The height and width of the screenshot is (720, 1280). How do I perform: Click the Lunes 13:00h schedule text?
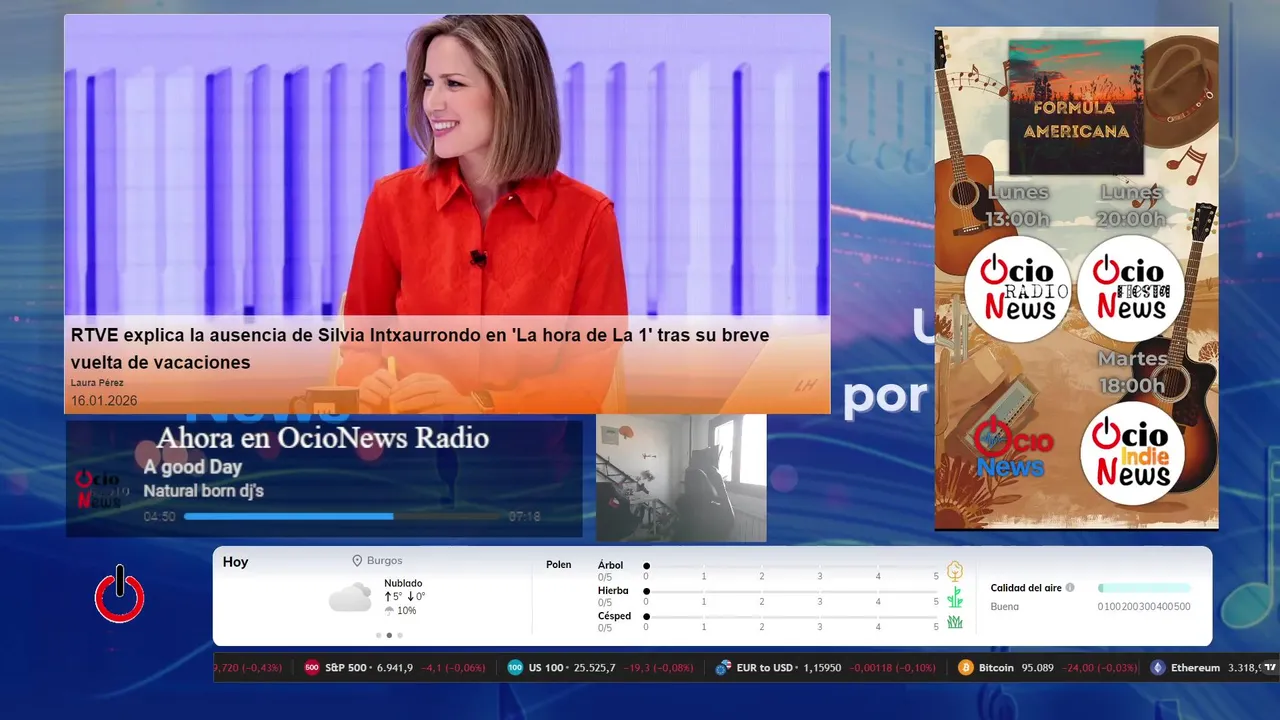pos(1018,205)
